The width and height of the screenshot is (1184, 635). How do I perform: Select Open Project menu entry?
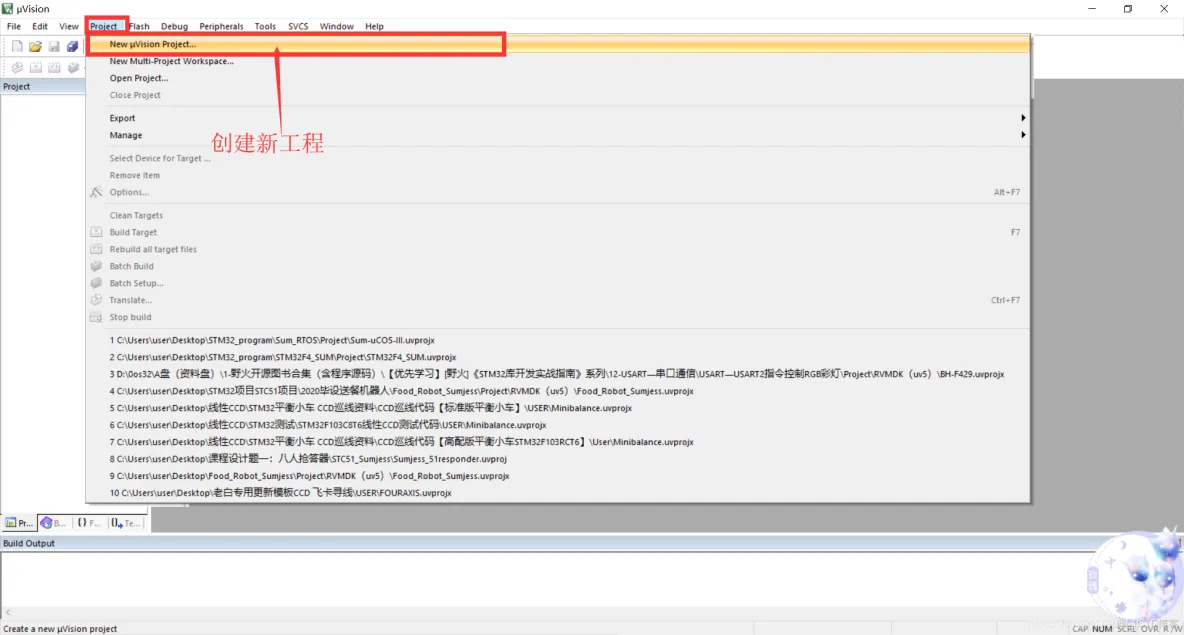(x=558, y=78)
